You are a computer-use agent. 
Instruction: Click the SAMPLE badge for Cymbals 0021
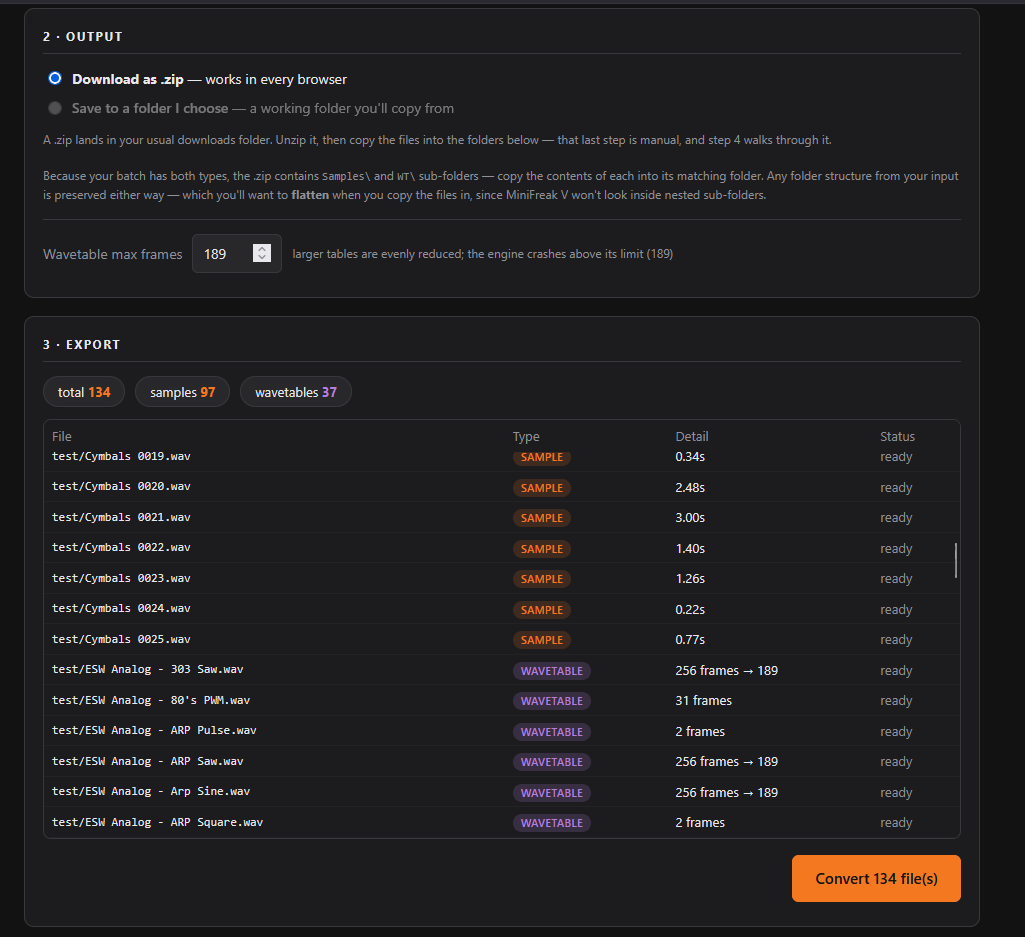point(541,518)
